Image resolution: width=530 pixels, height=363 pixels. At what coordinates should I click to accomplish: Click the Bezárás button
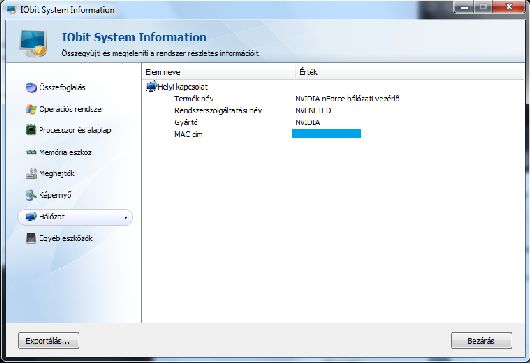coord(481,341)
